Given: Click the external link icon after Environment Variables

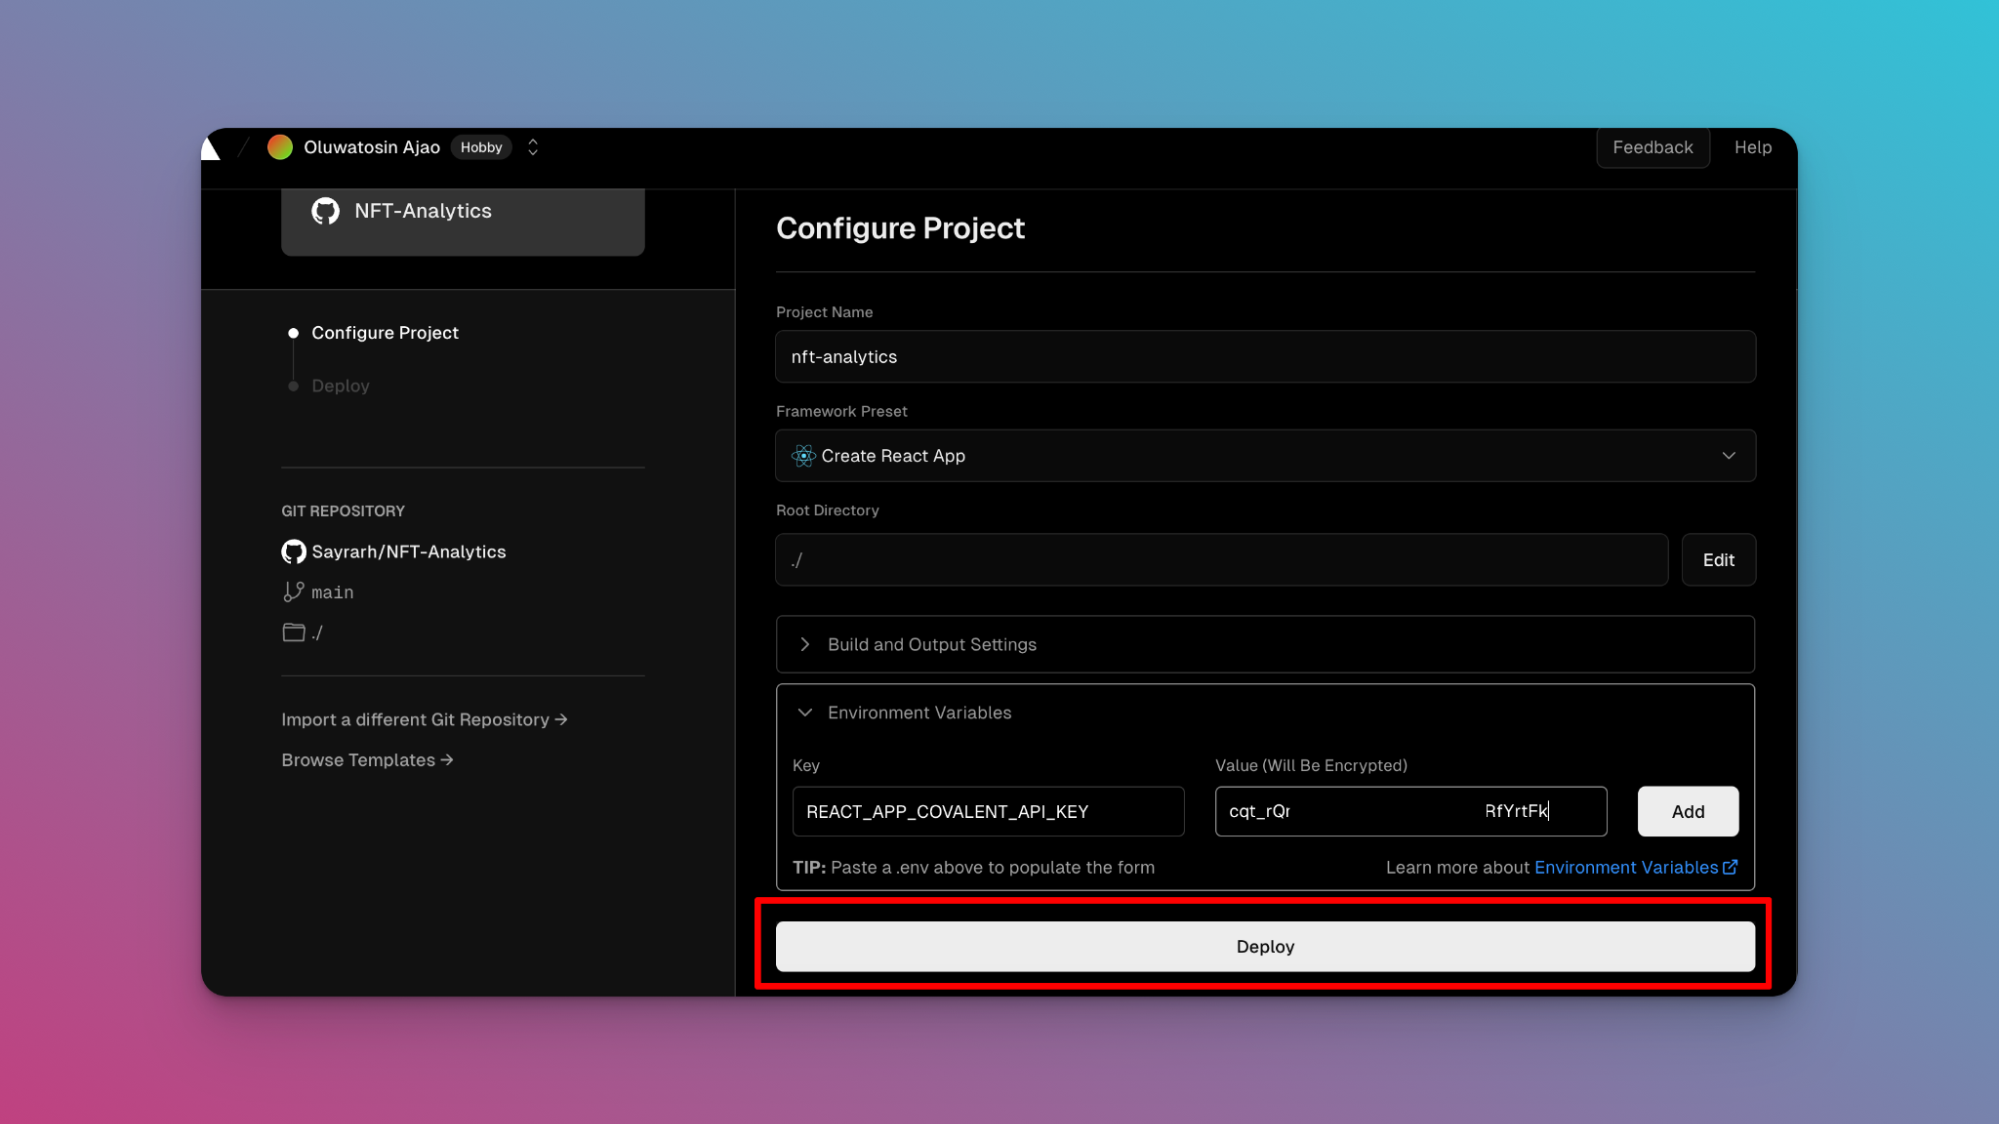Looking at the screenshot, I should [1730, 867].
